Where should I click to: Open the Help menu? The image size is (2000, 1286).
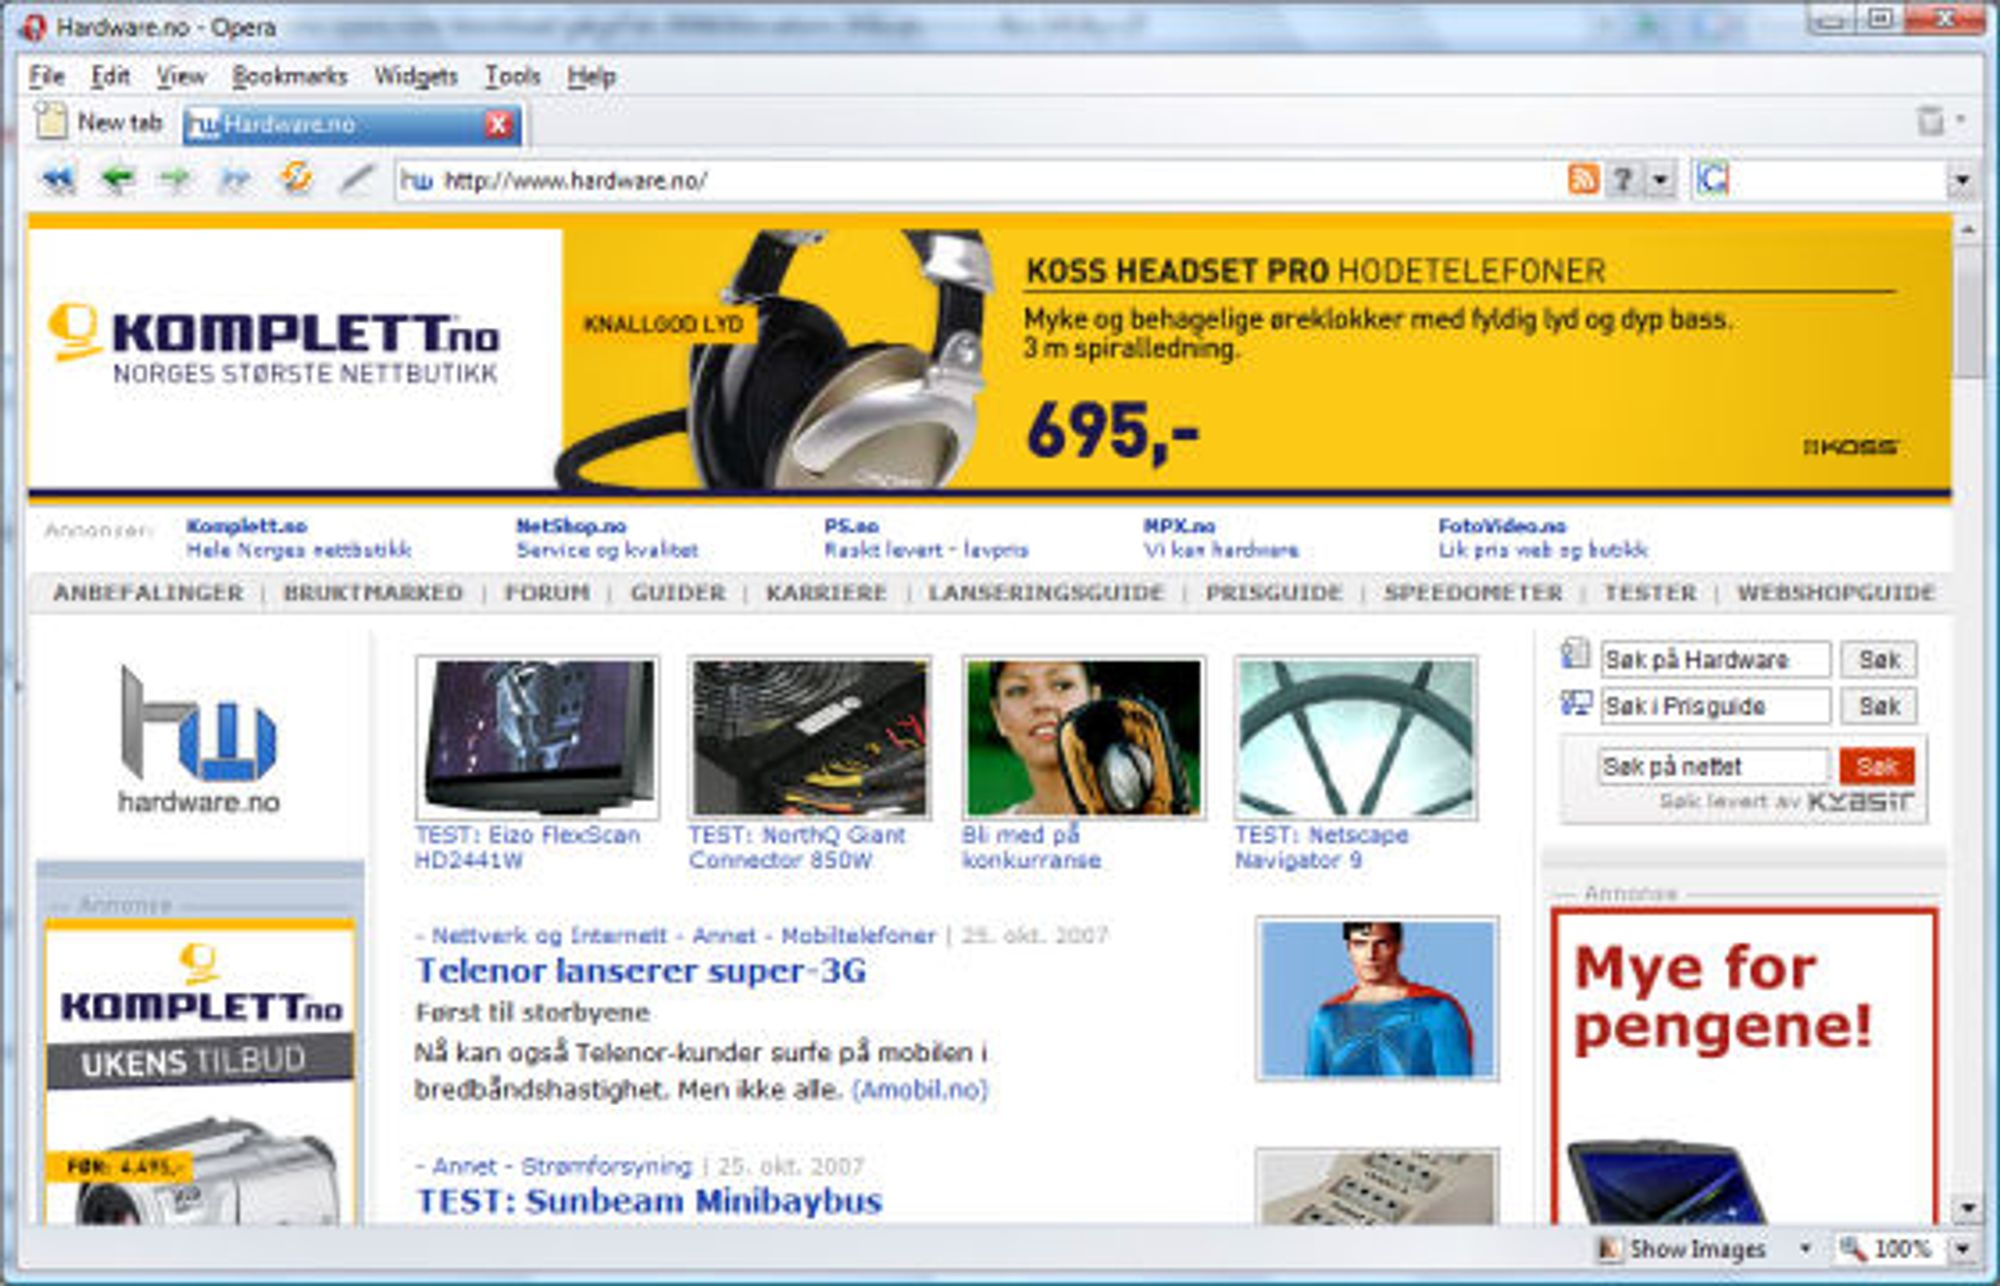tap(591, 76)
